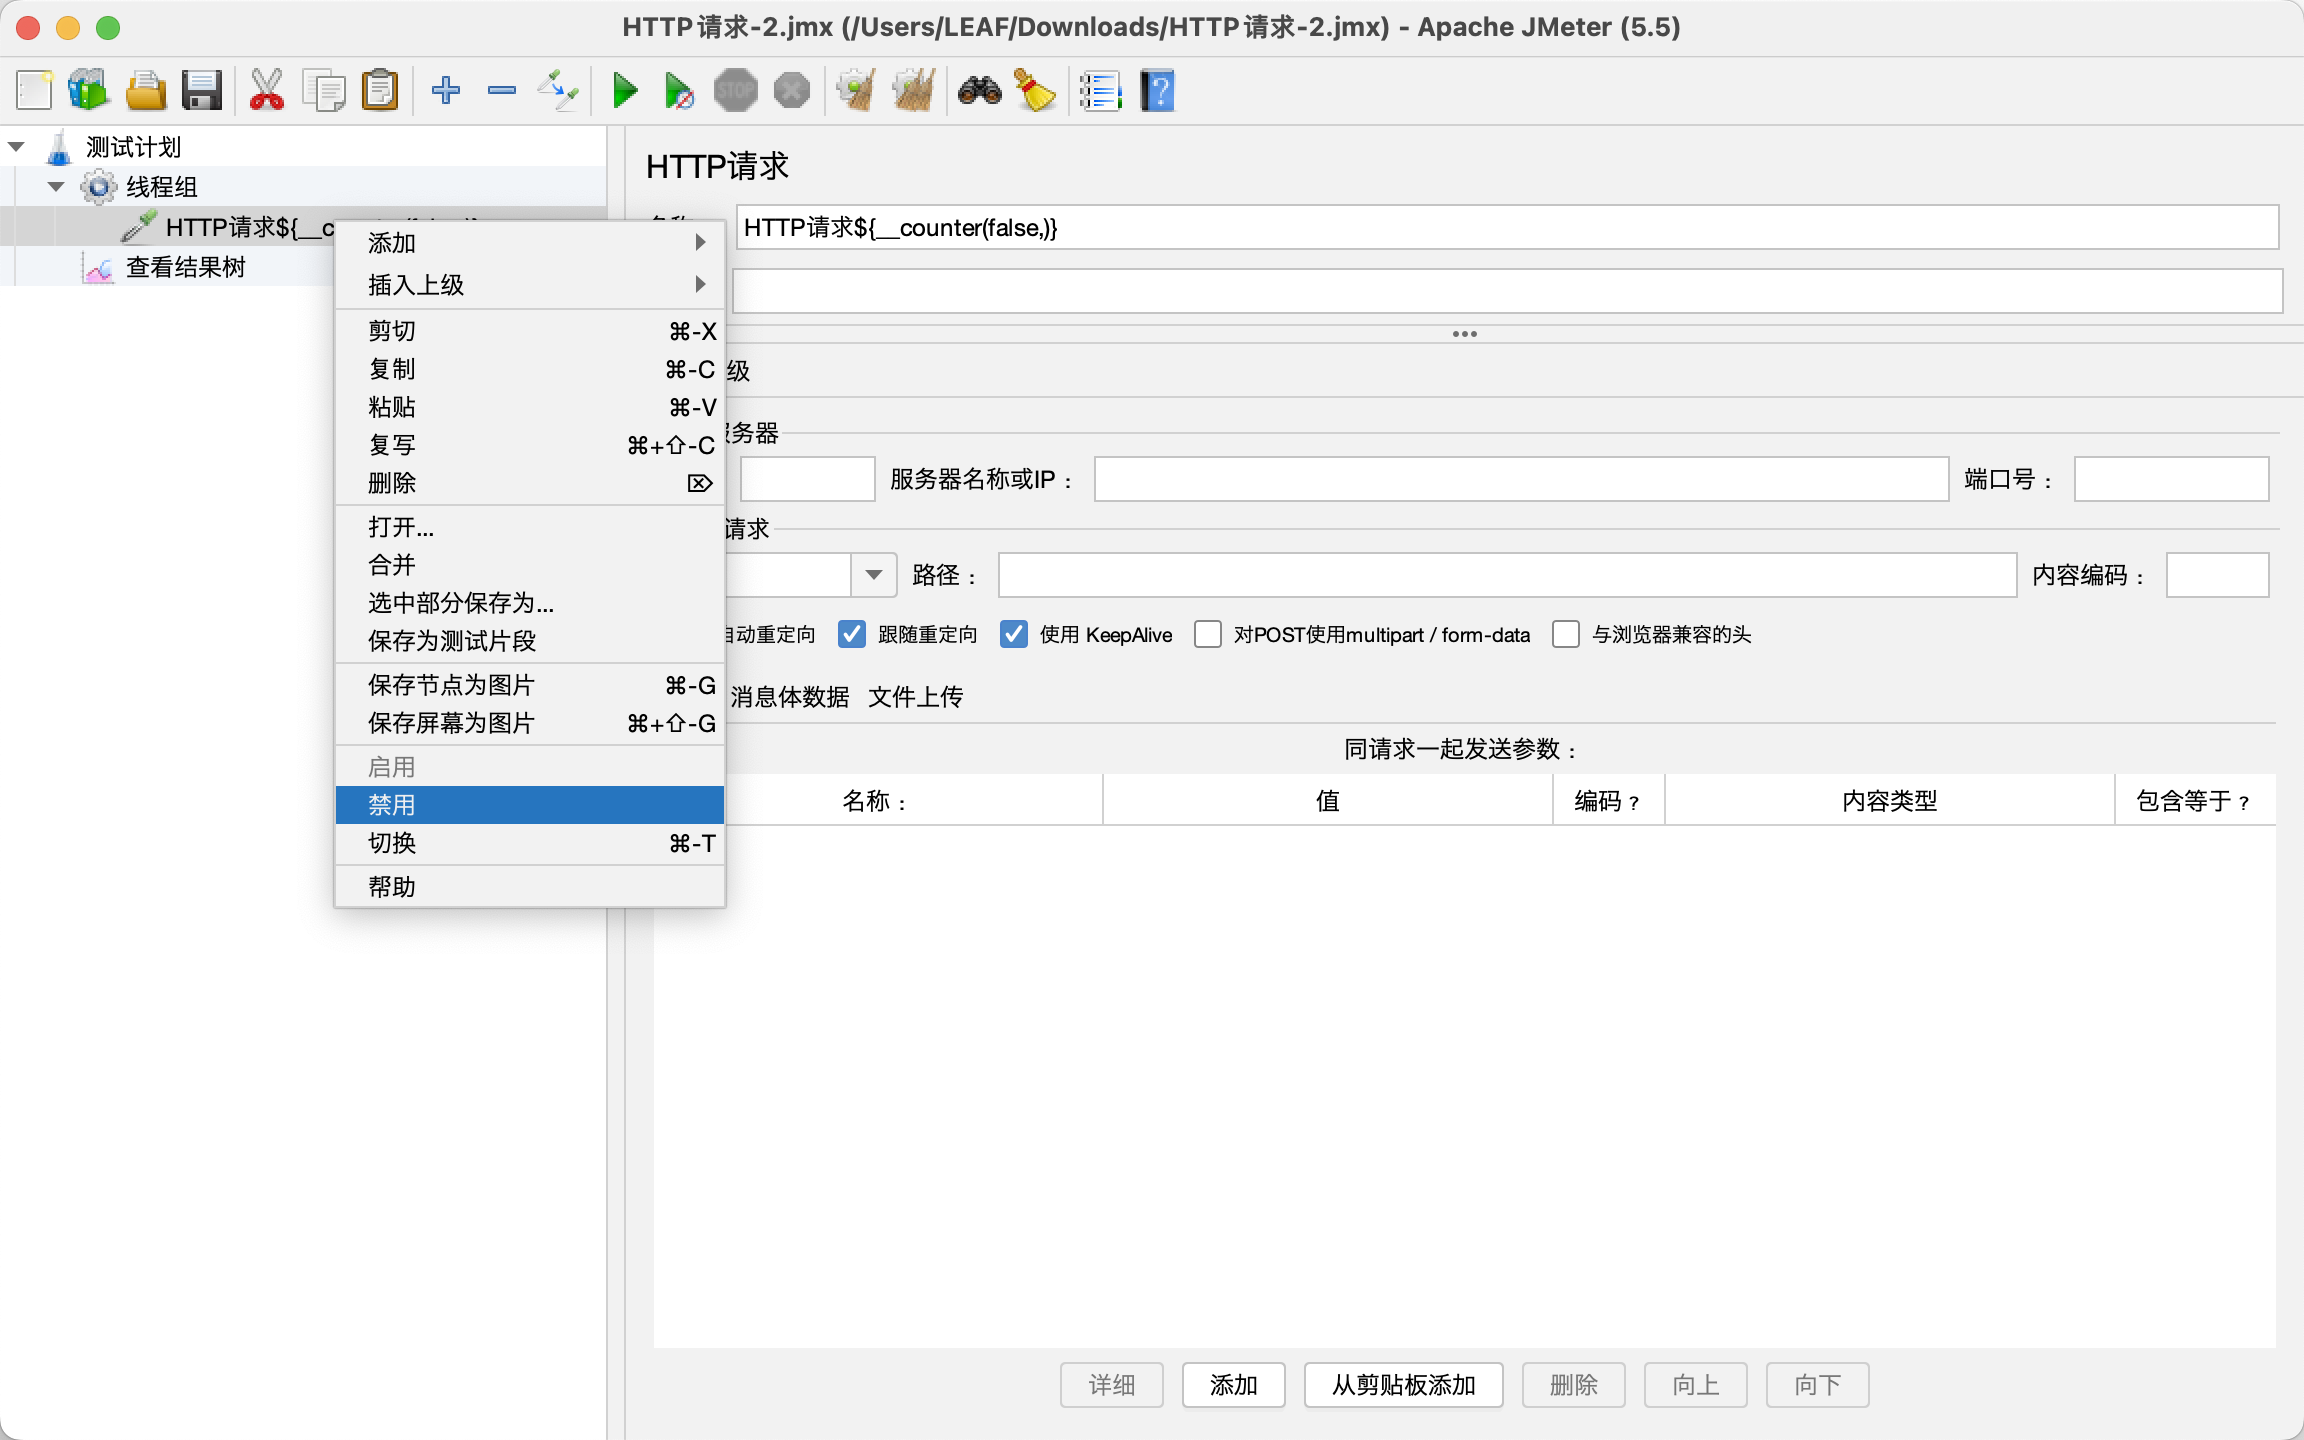
Task: Click the Clear All double broom icon
Action: click(914, 91)
